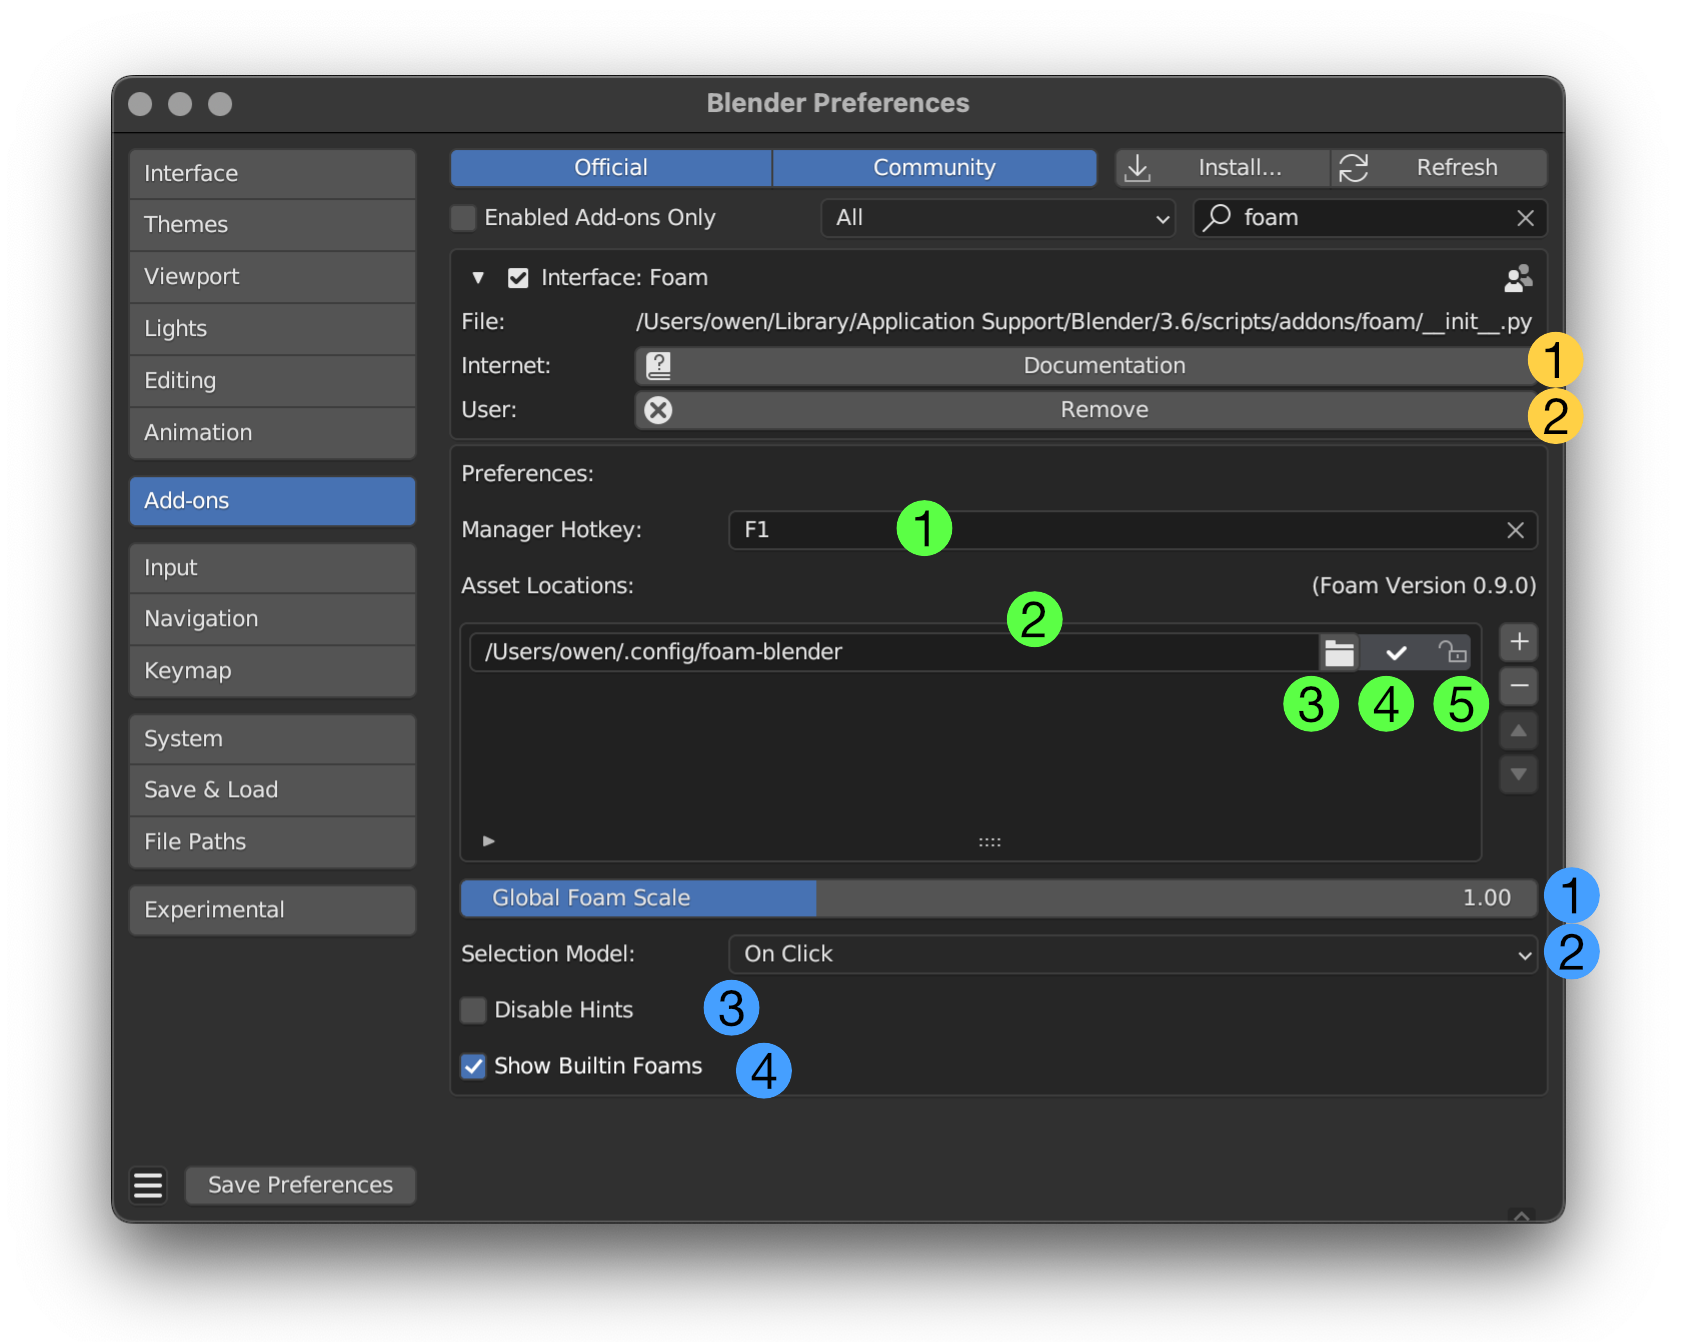
Task: Open Experimental section
Action: 272,910
